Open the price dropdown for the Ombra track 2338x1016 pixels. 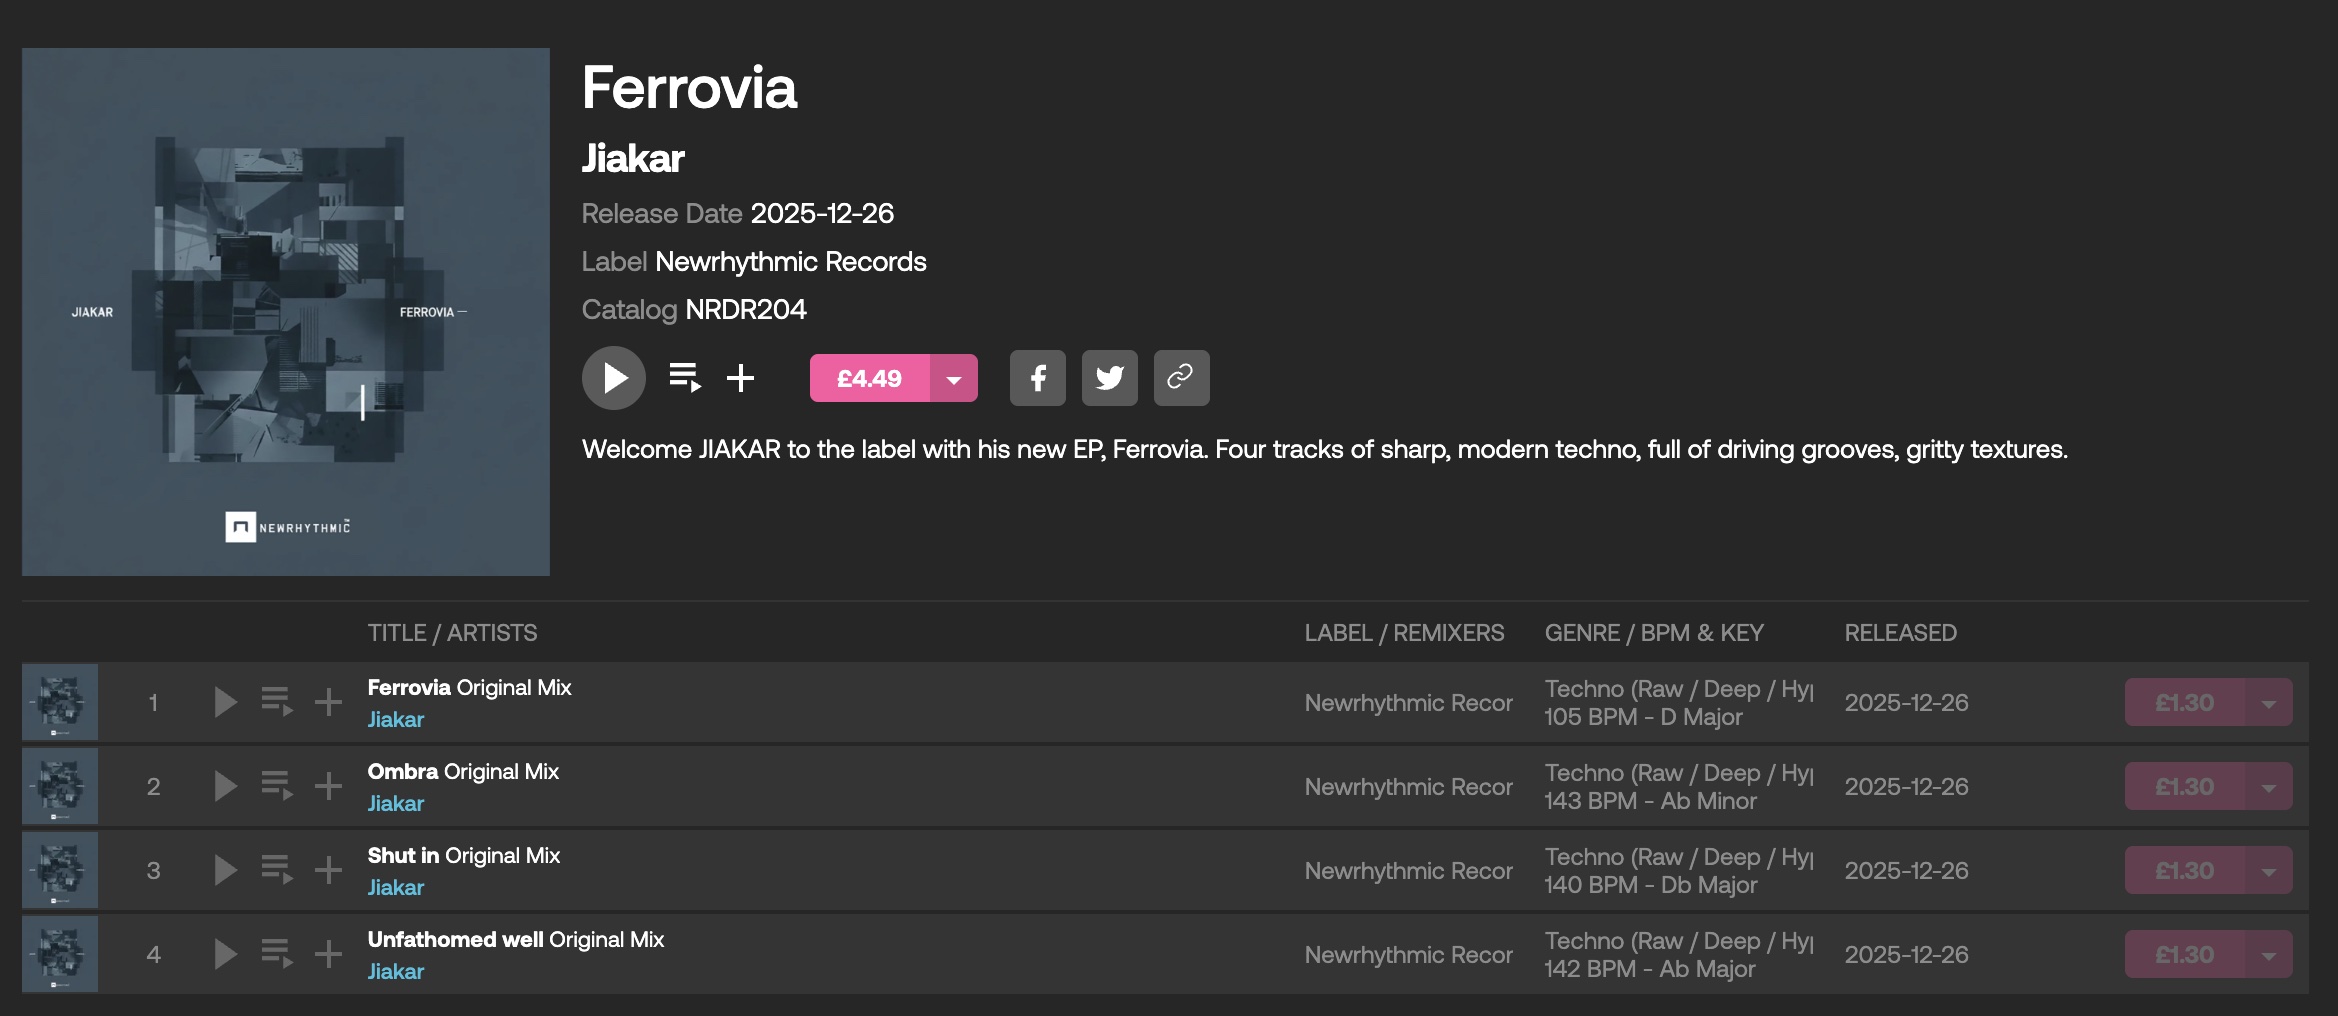[x=2268, y=786]
